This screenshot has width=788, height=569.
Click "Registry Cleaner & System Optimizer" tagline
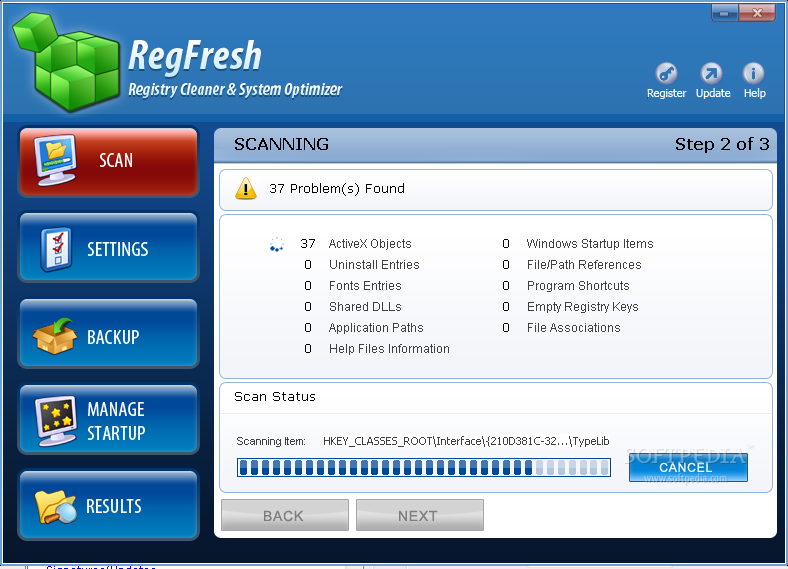(x=235, y=89)
